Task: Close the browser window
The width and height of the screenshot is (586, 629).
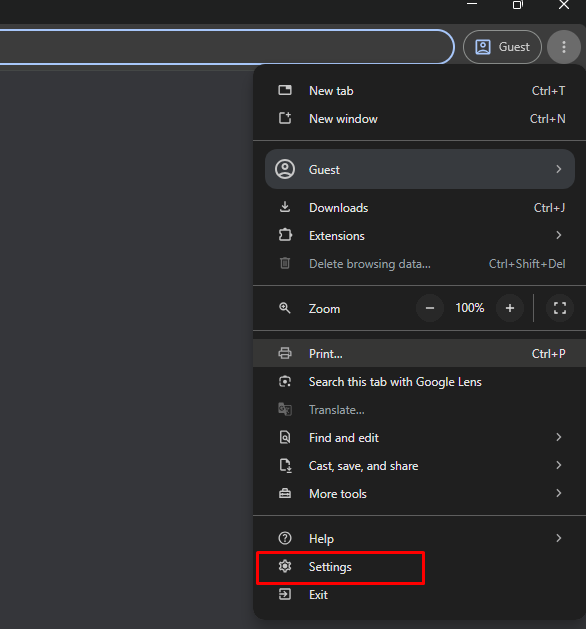Action: [564, 5]
